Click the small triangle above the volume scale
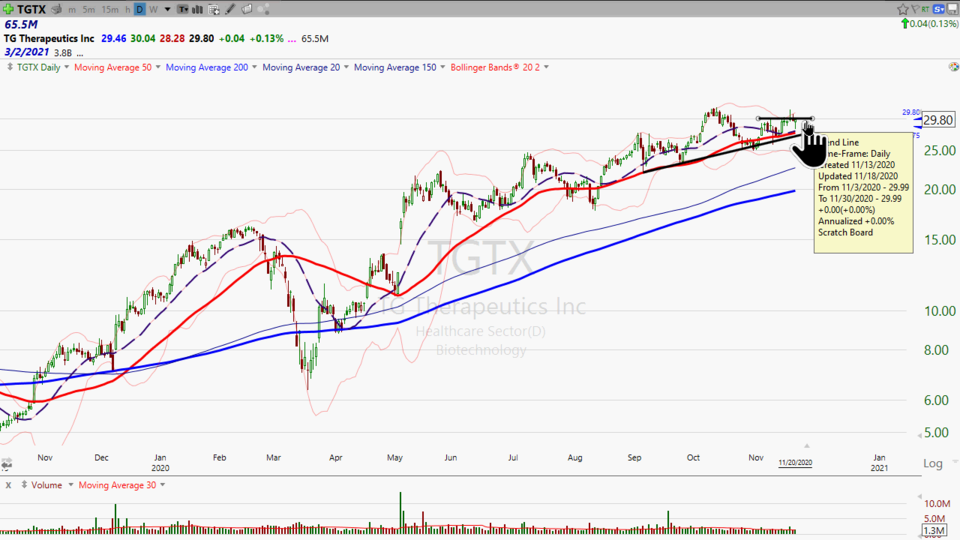This screenshot has width=960, height=540. [919, 497]
